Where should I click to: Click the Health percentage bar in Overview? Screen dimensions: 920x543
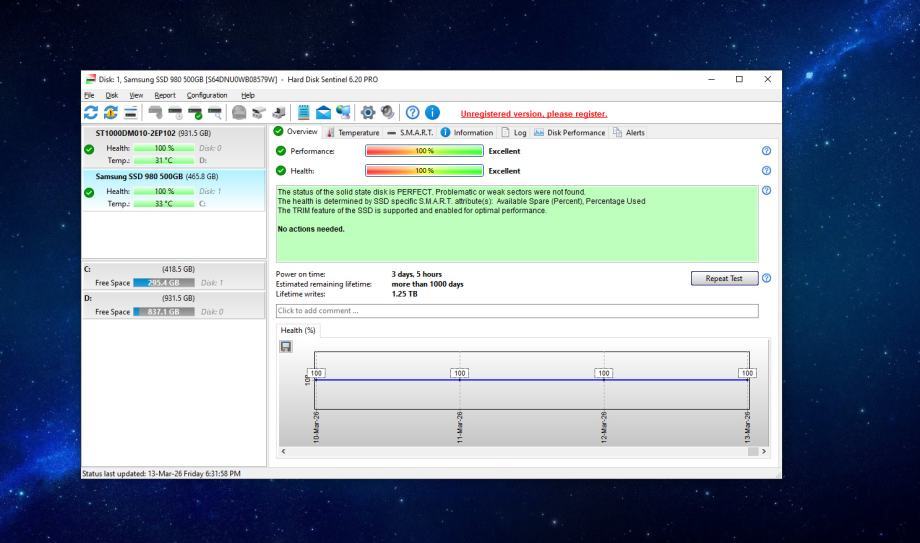click(424, 171)
